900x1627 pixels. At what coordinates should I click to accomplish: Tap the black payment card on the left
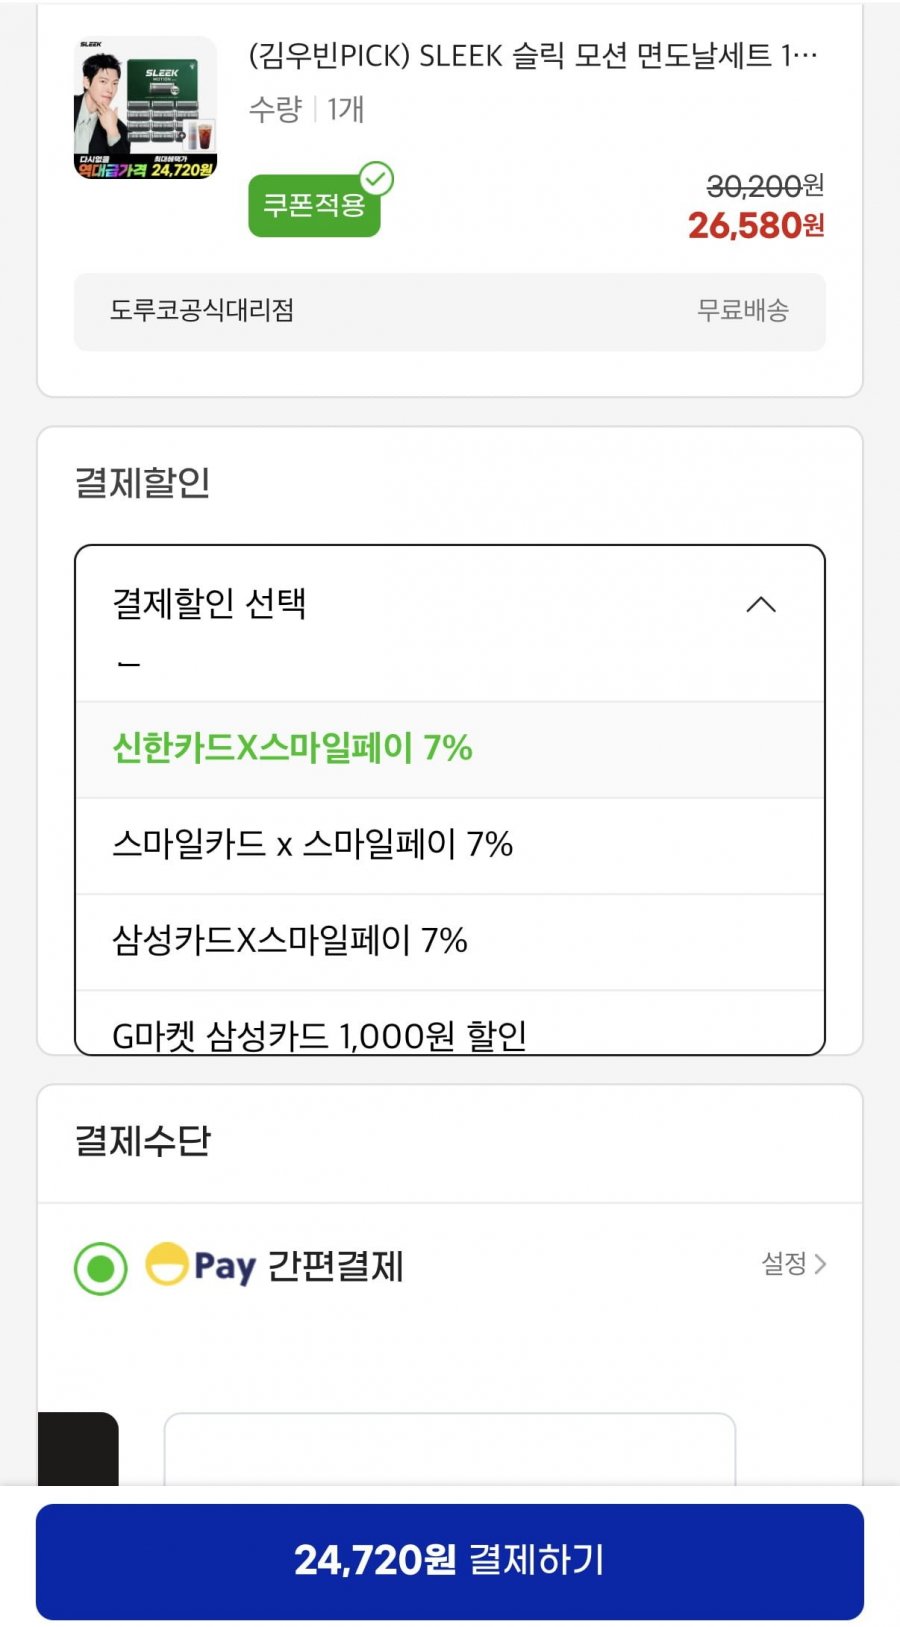pyautogui.click(x=78, y=1448)
